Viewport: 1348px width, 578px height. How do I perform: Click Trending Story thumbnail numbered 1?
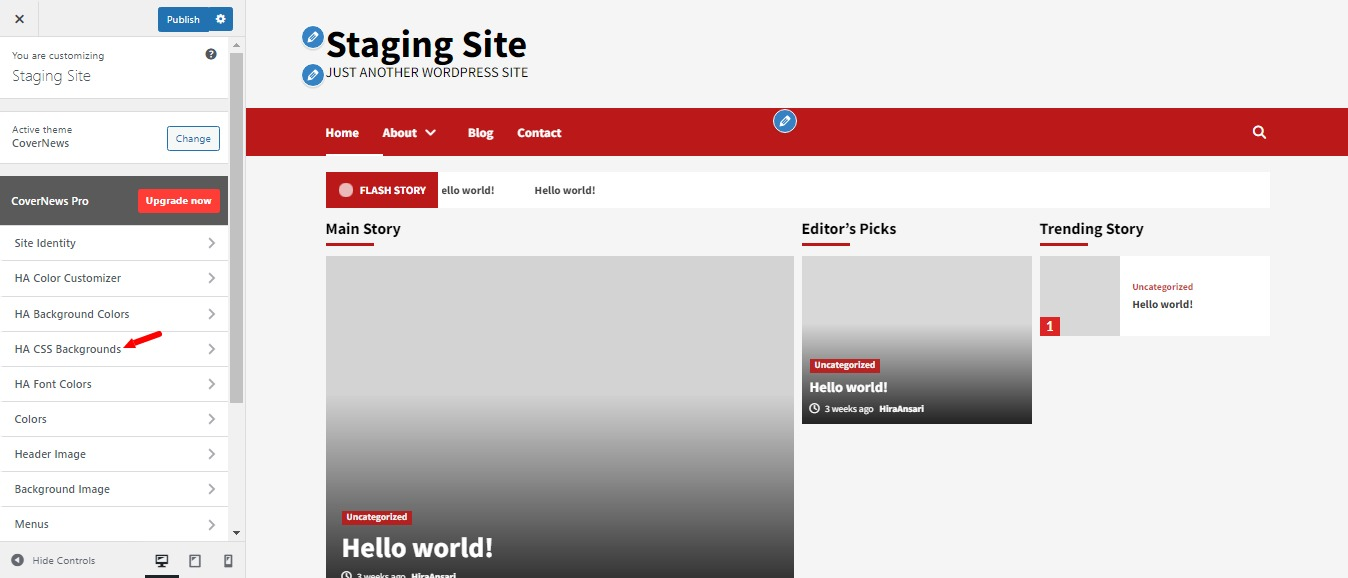(1080, 296)
